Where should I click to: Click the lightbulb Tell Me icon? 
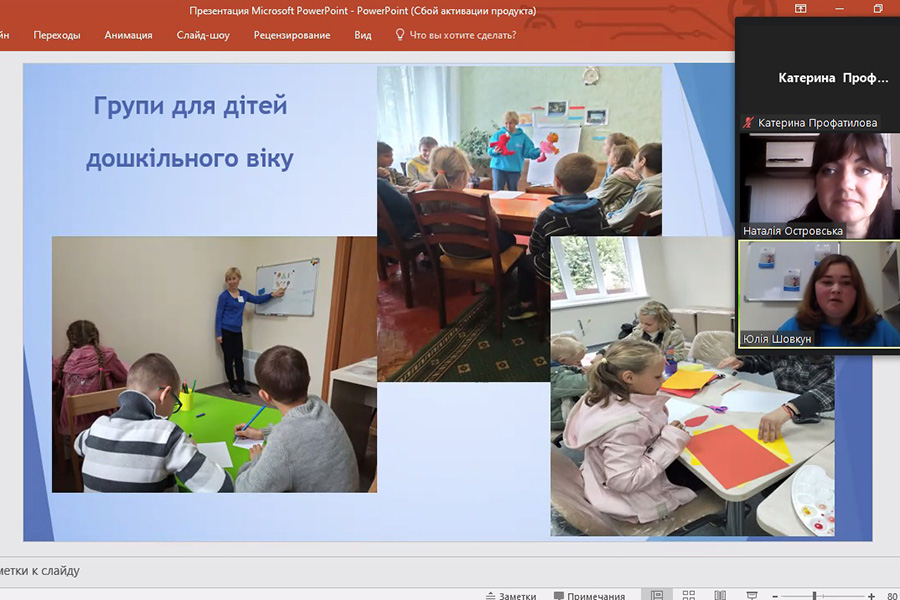tap(400, 34)
